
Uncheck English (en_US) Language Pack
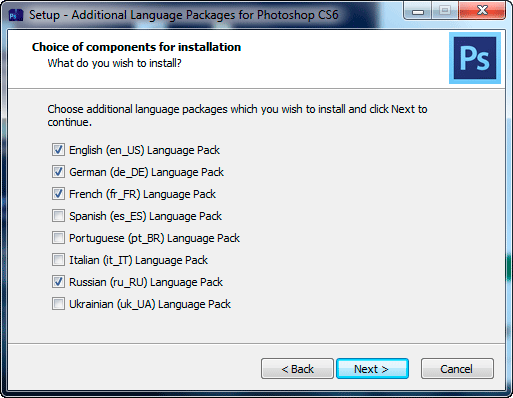point(58,150)
